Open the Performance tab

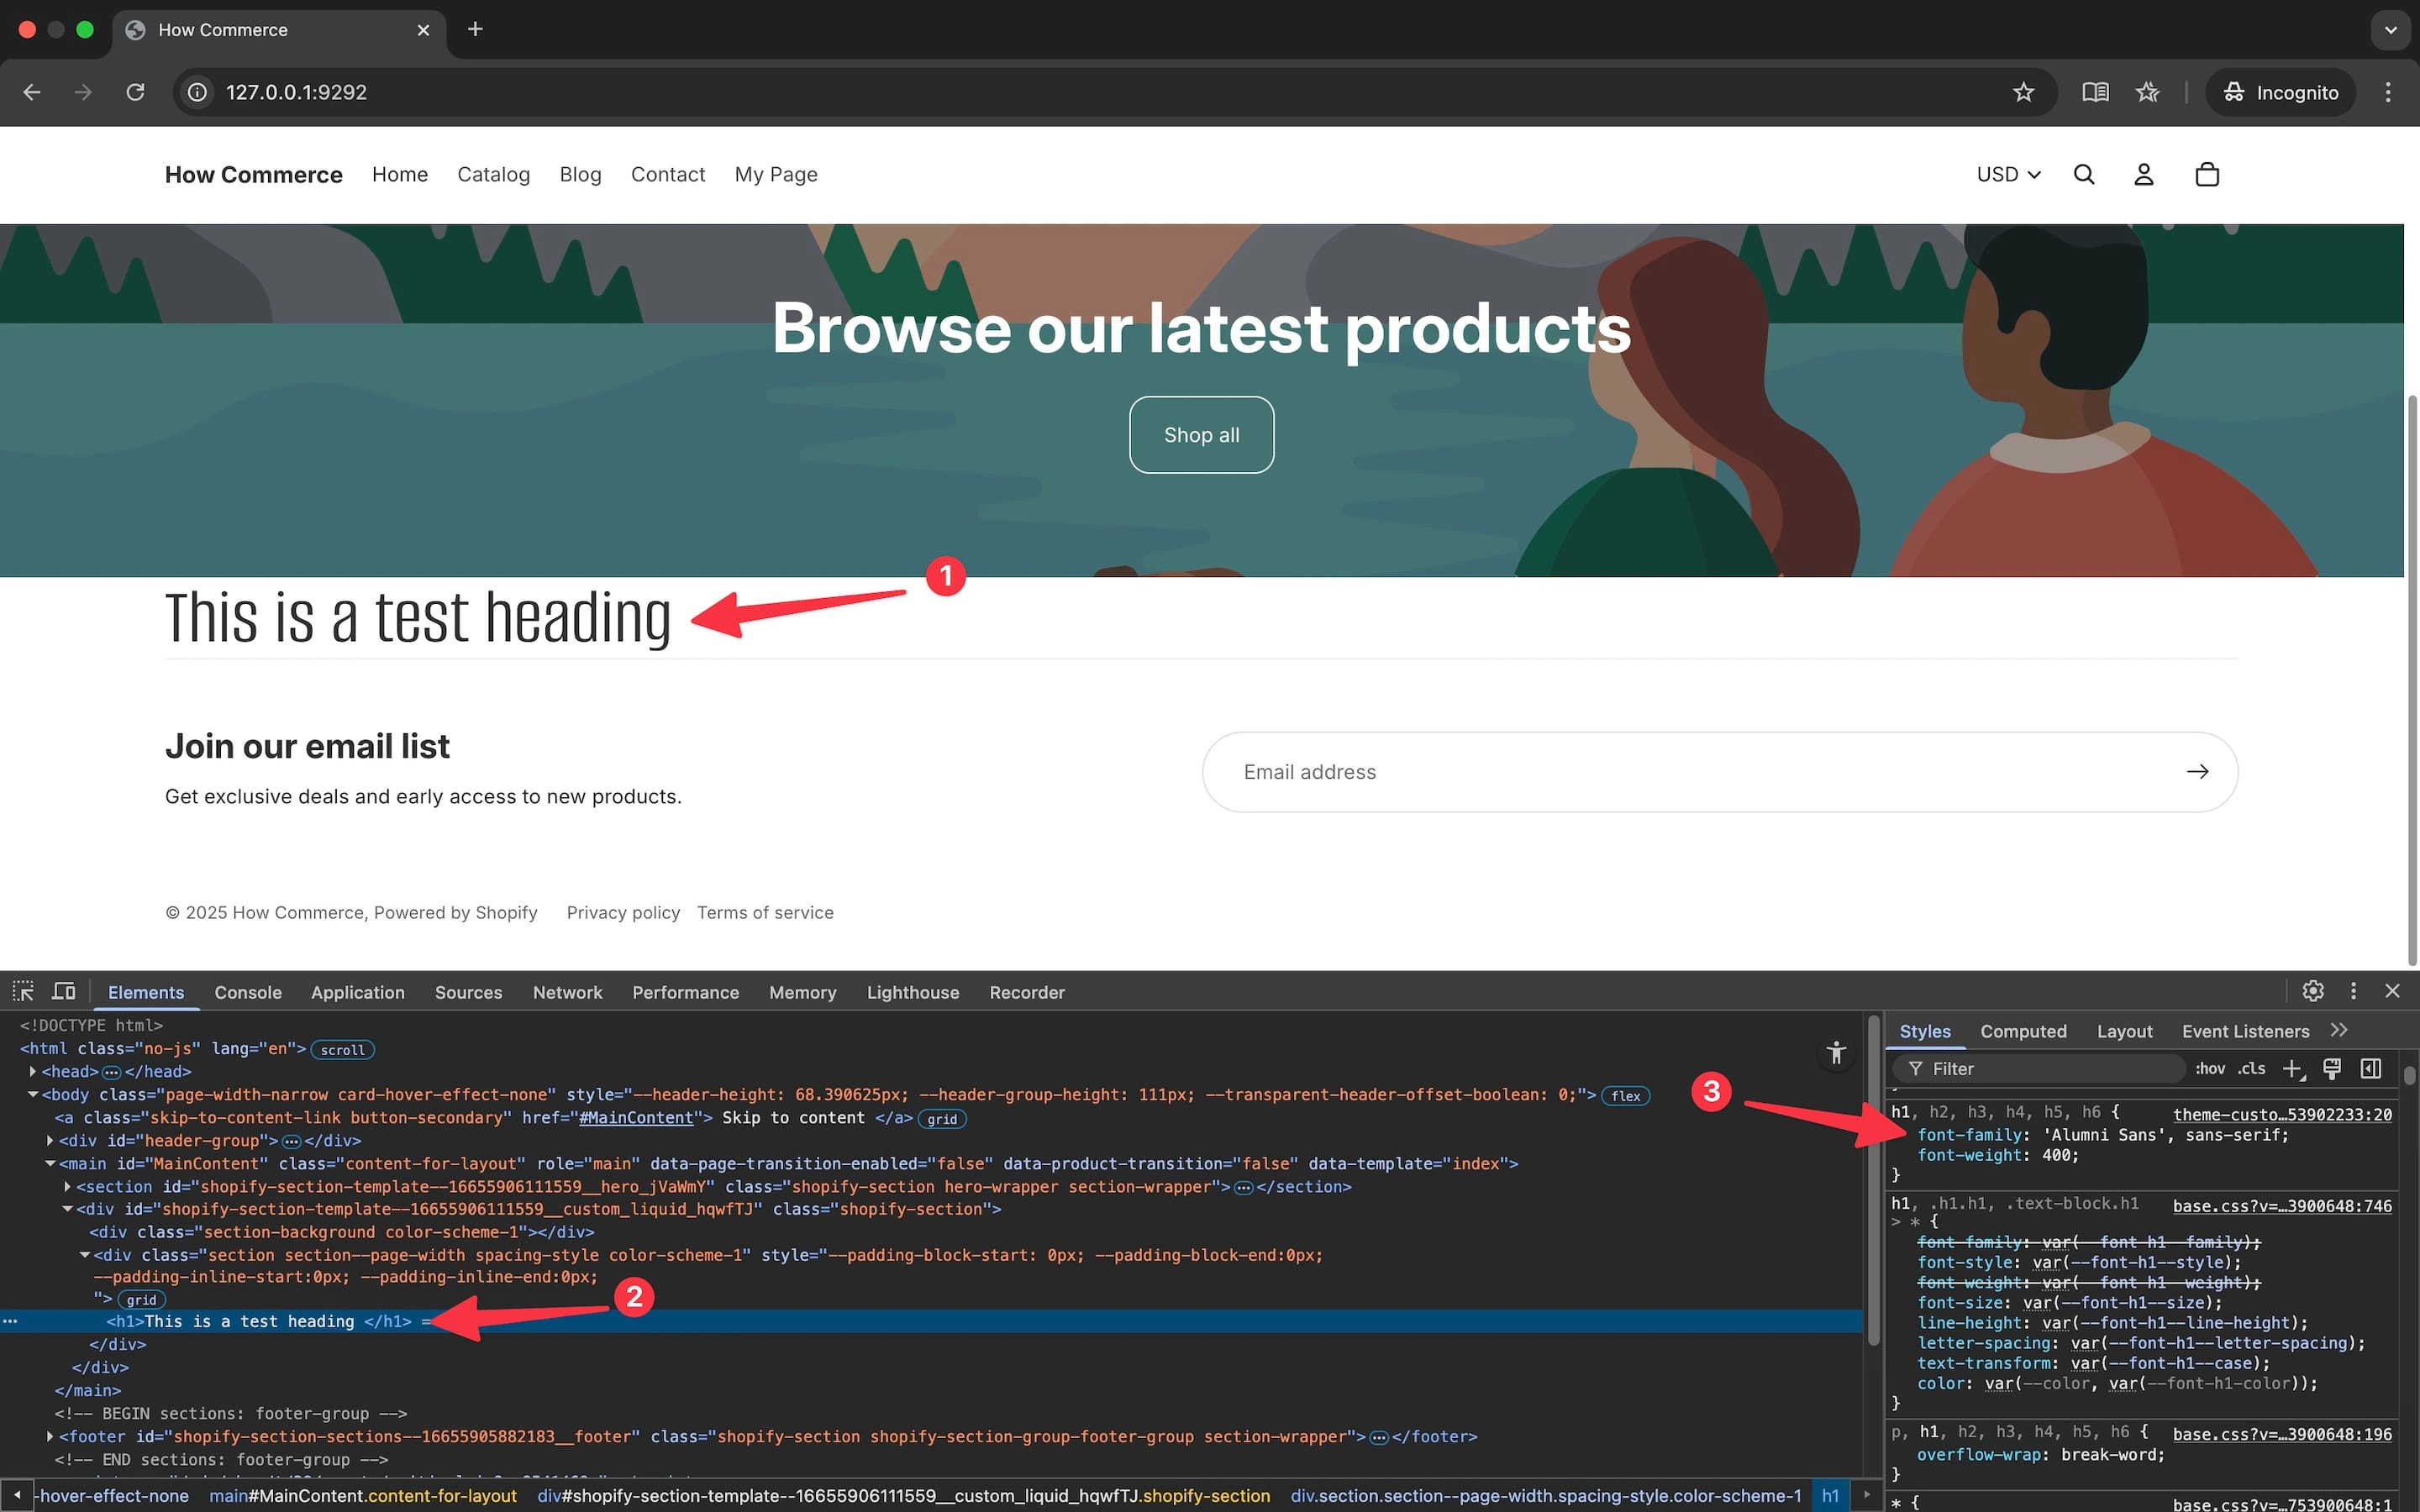685,992
